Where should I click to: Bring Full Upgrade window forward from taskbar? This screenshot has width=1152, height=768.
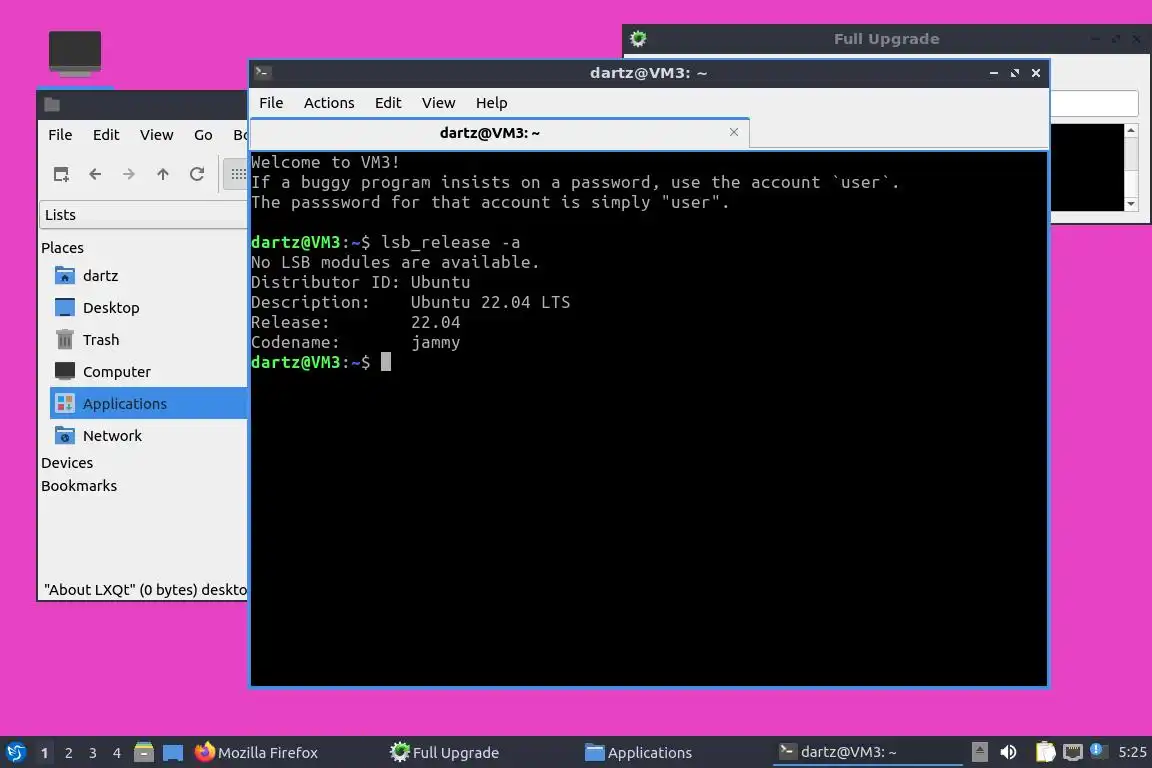click(x=444, y=753)
